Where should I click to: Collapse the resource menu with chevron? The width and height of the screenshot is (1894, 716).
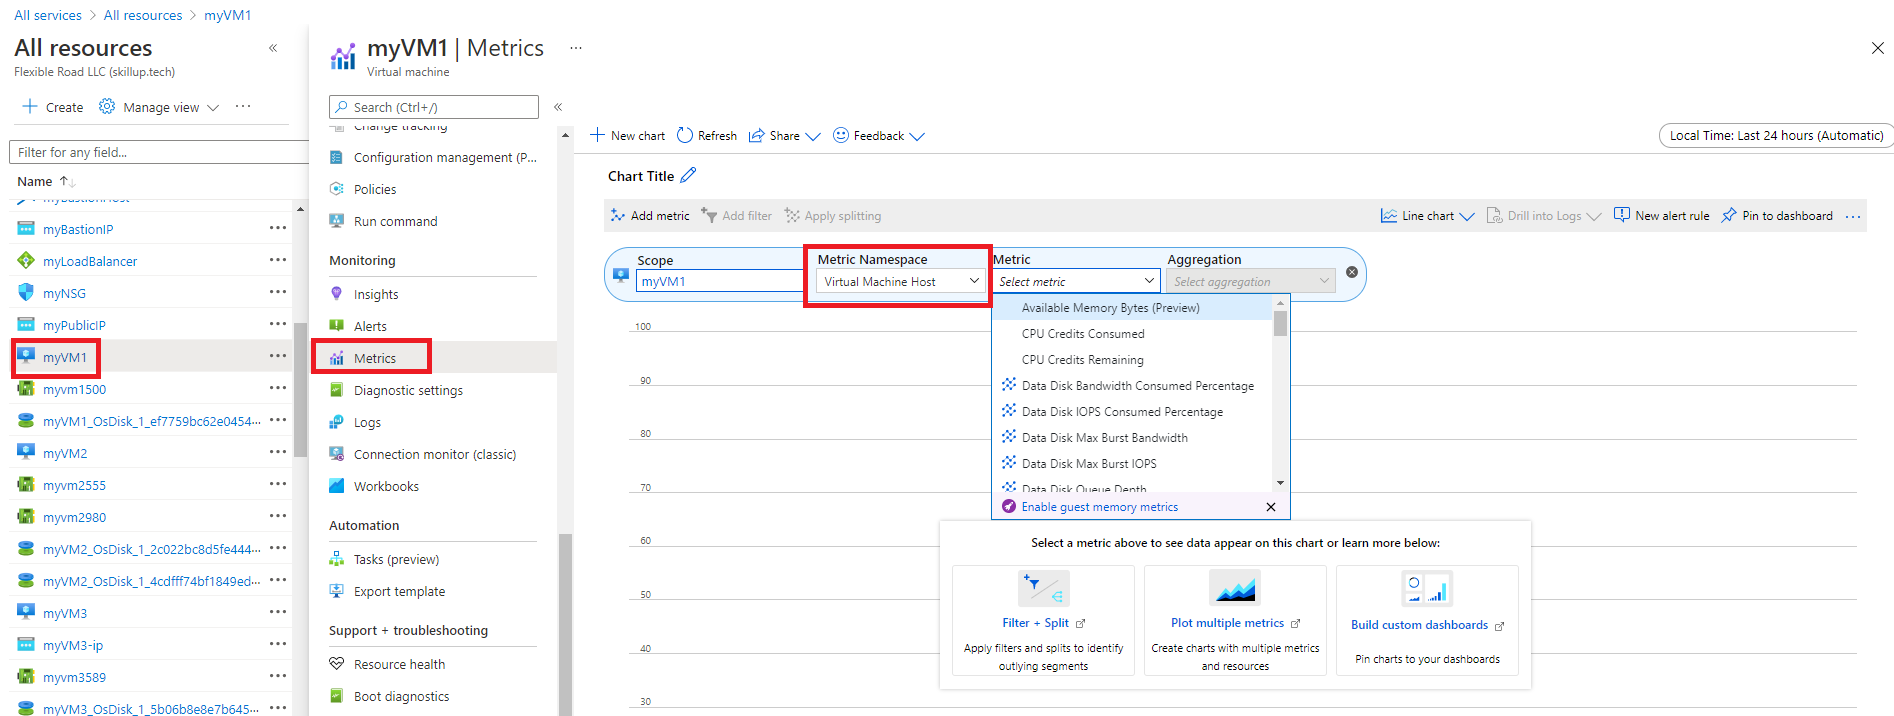(558, 107)
